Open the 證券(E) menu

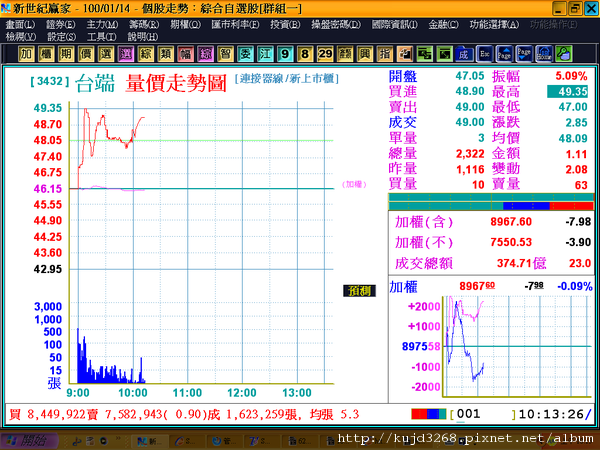[60, 25]
